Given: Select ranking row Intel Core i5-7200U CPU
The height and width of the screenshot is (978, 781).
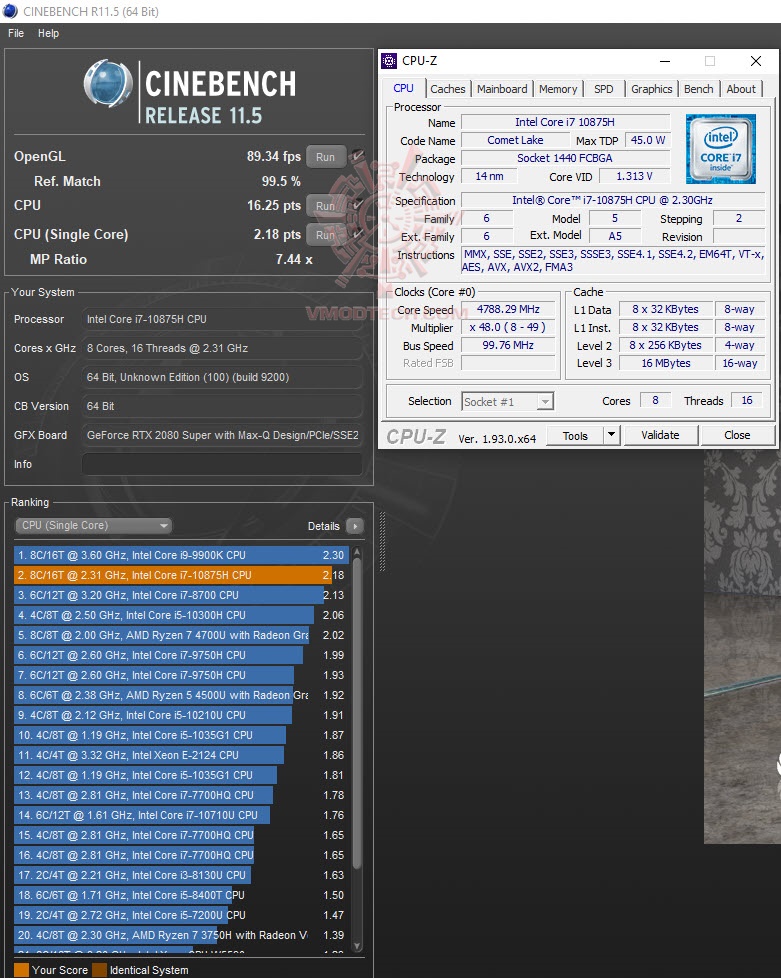Looking at the screenshot, I should [x=181, y=915].
